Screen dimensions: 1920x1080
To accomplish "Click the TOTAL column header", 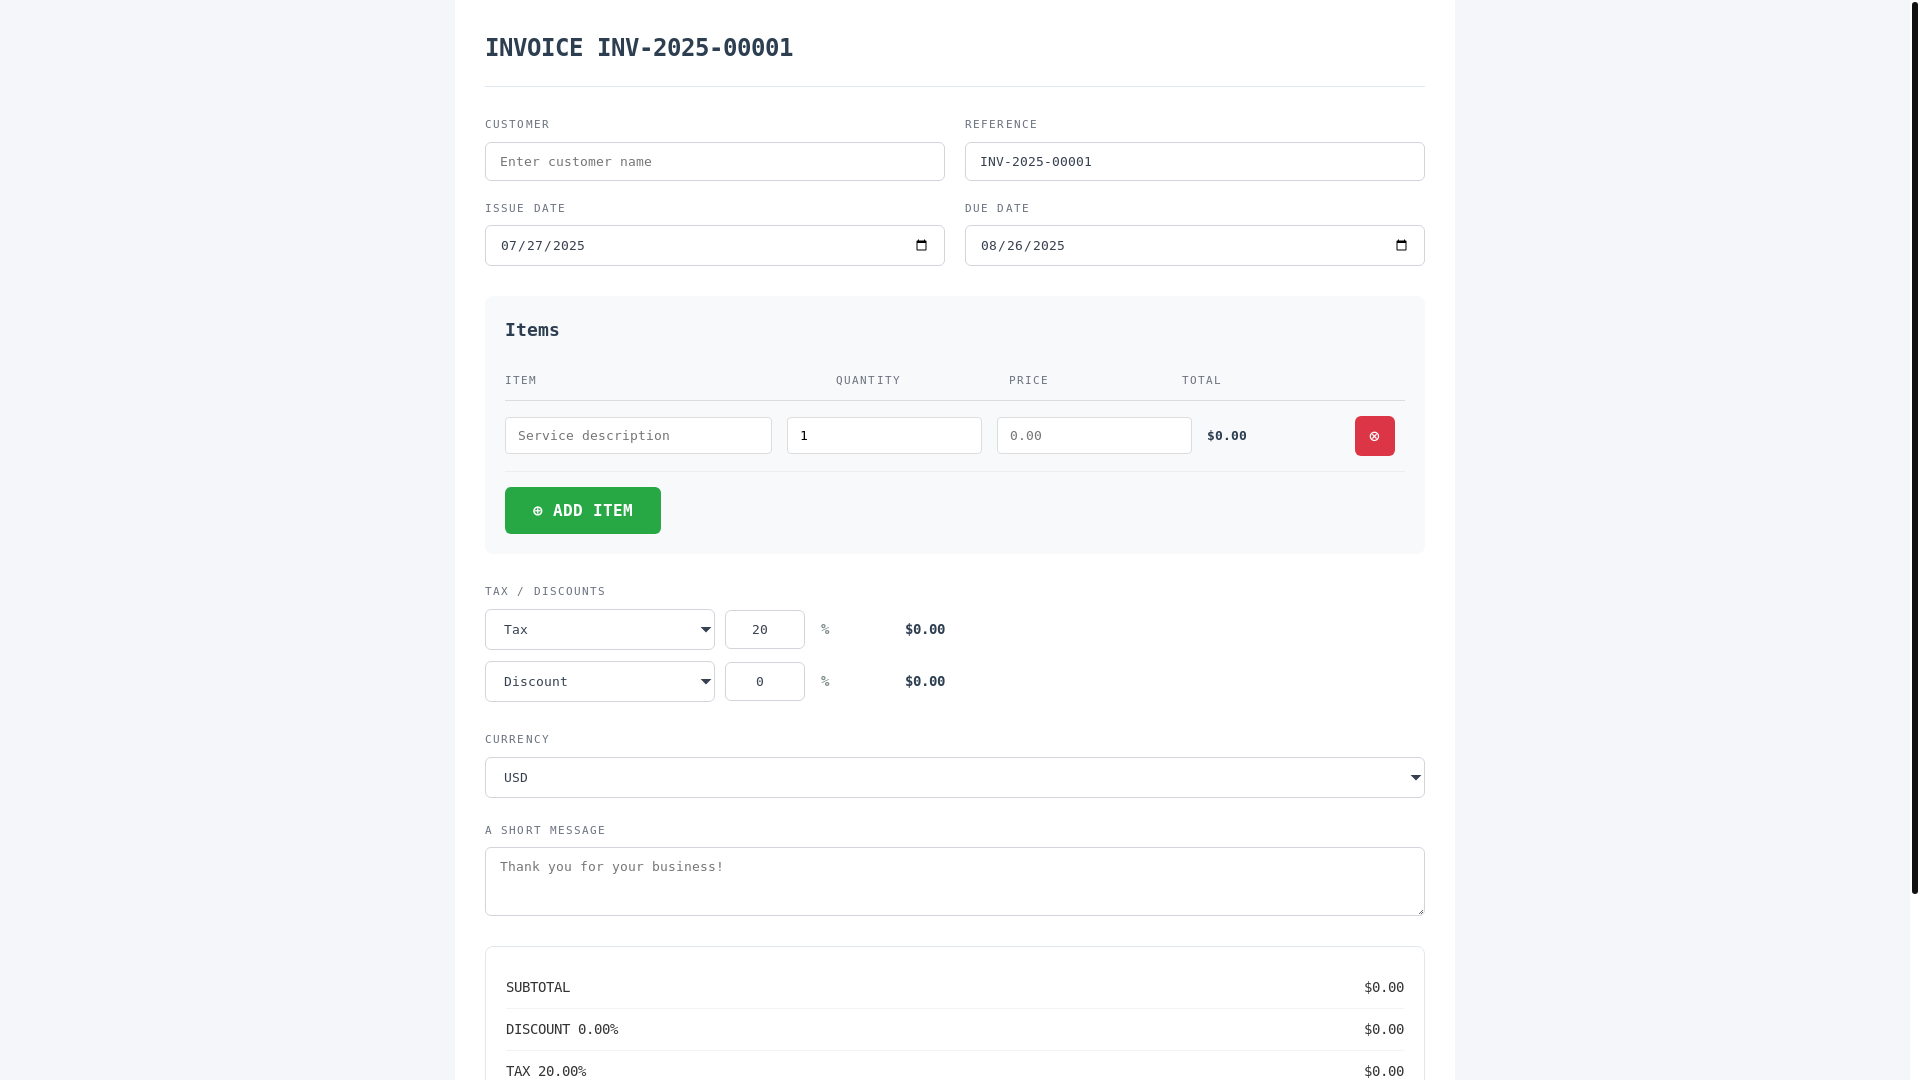I will [x=1202, y=381].
